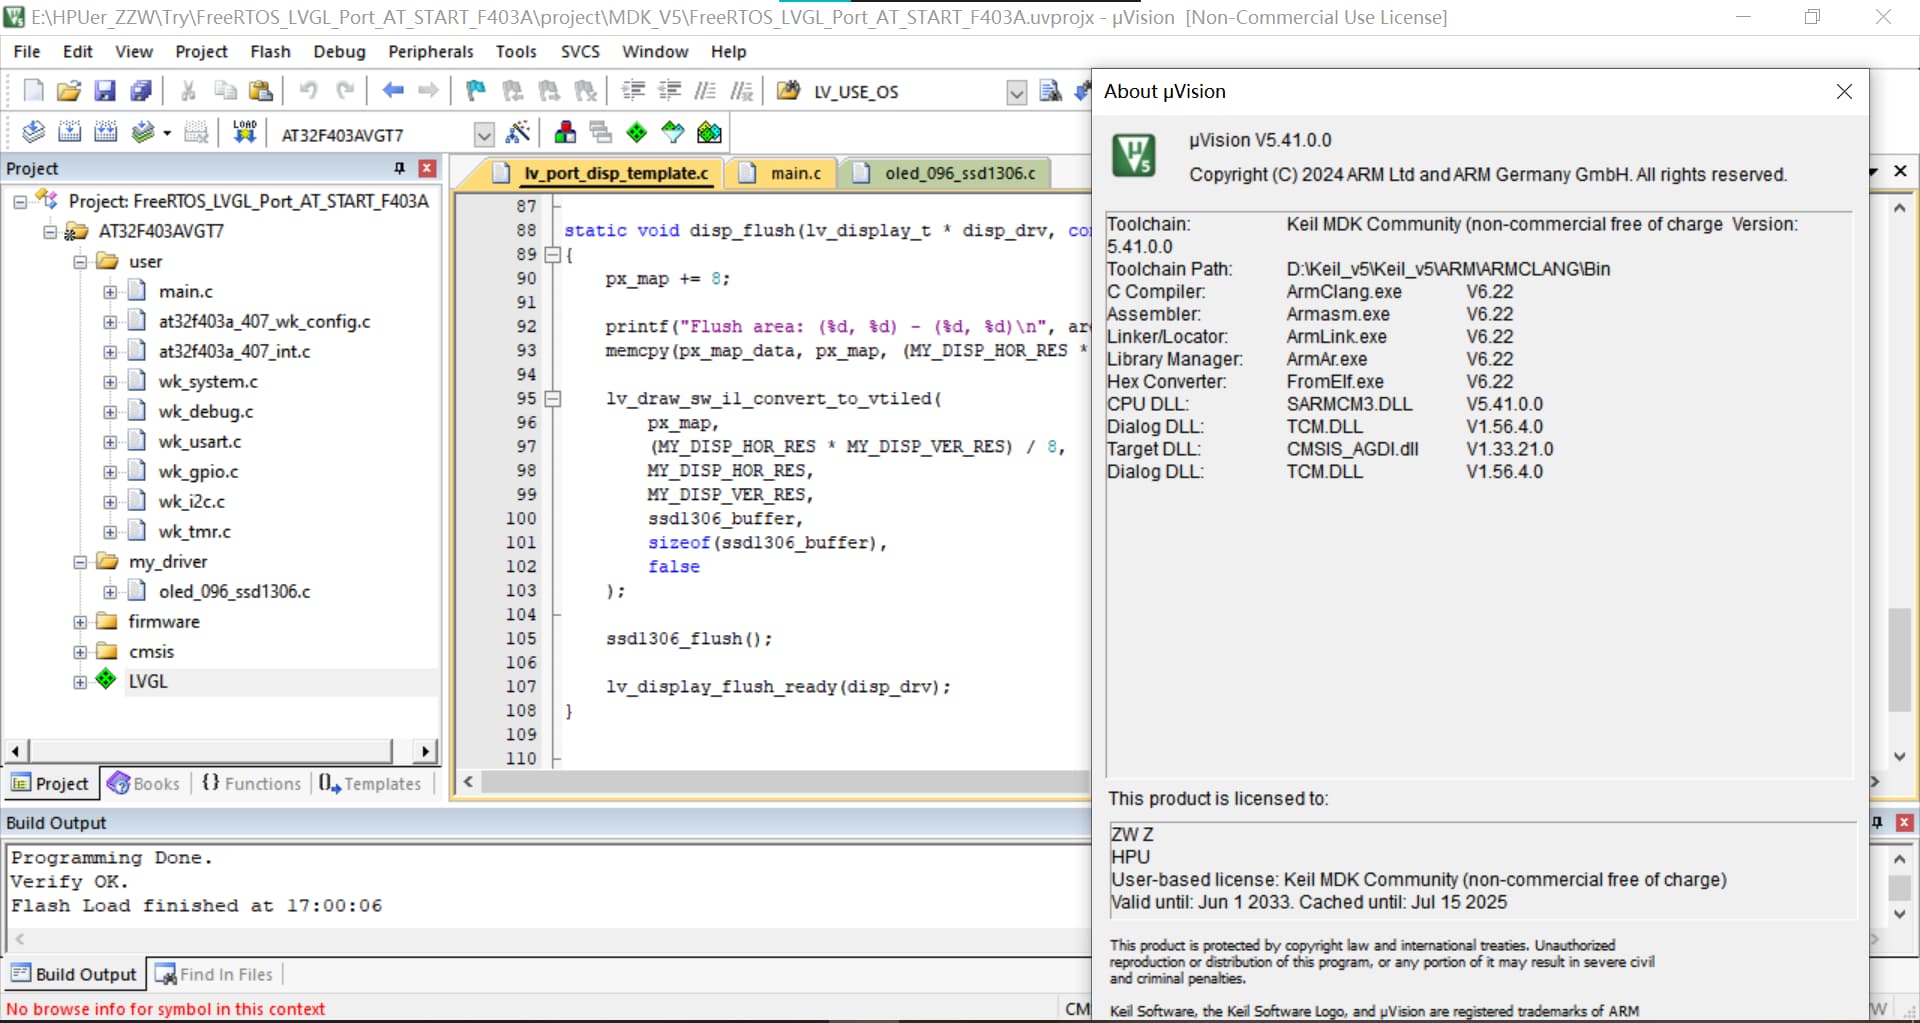Expand the firmware group

click(x=80, y=622)
